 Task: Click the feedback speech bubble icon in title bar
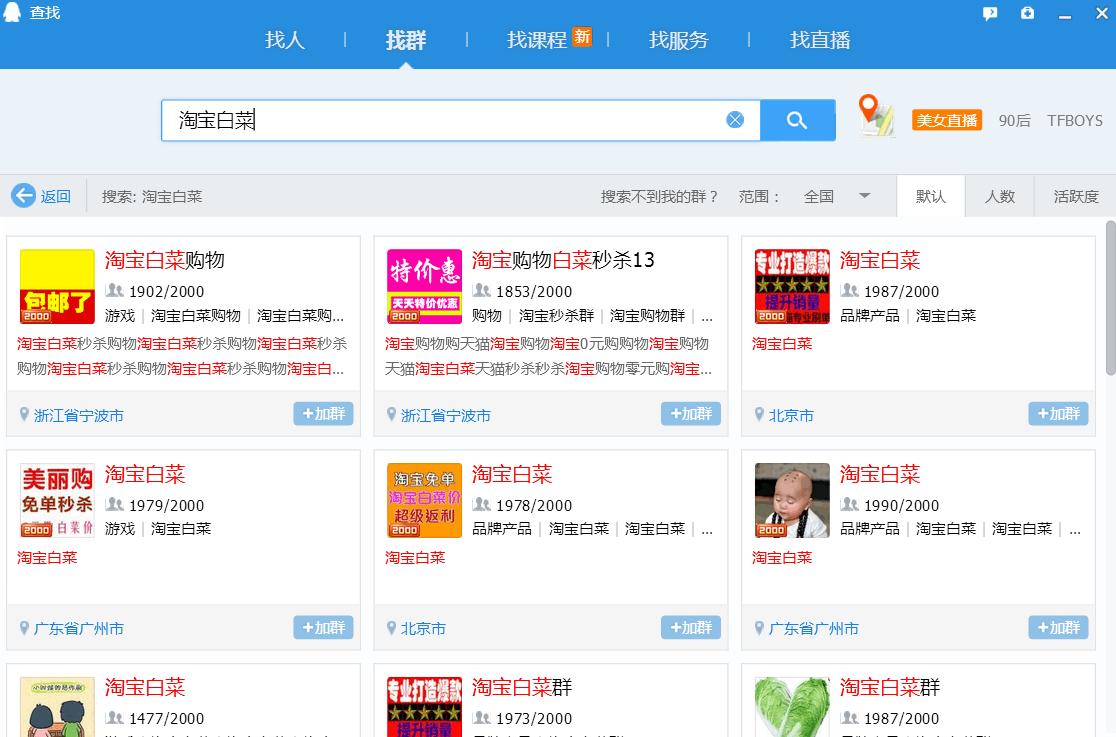(990, 13)
